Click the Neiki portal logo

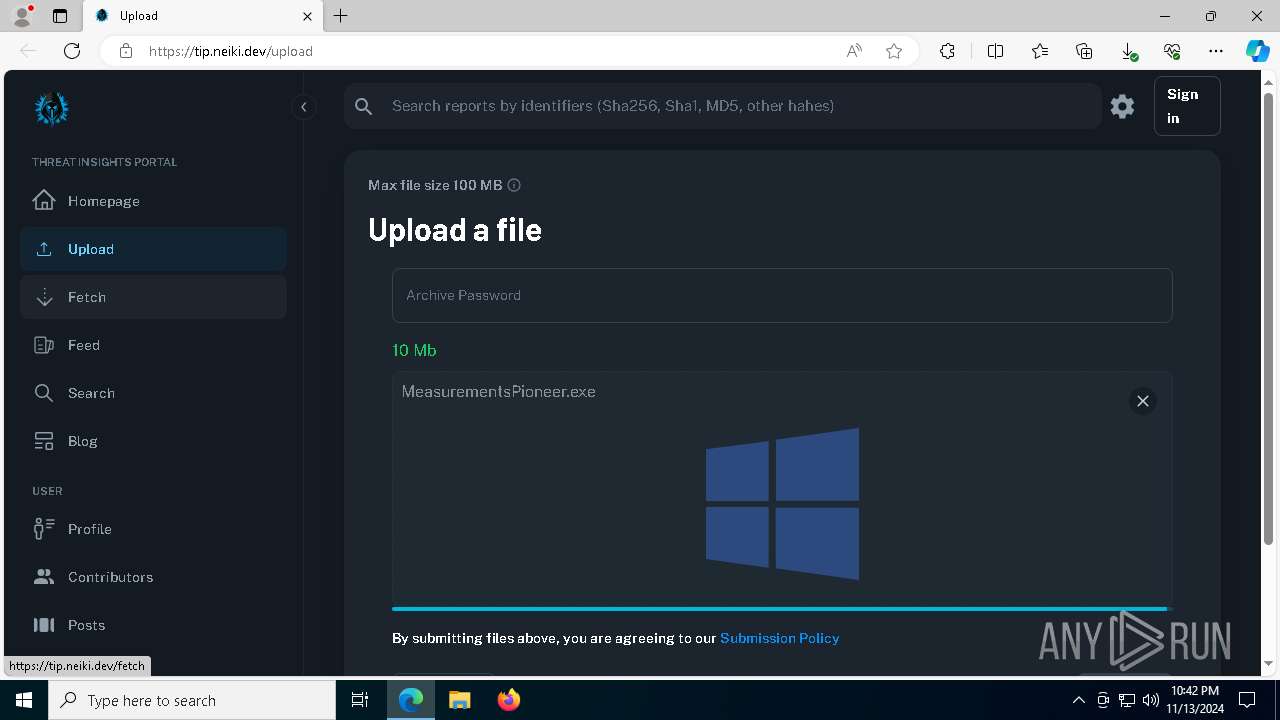click(51, 108)
